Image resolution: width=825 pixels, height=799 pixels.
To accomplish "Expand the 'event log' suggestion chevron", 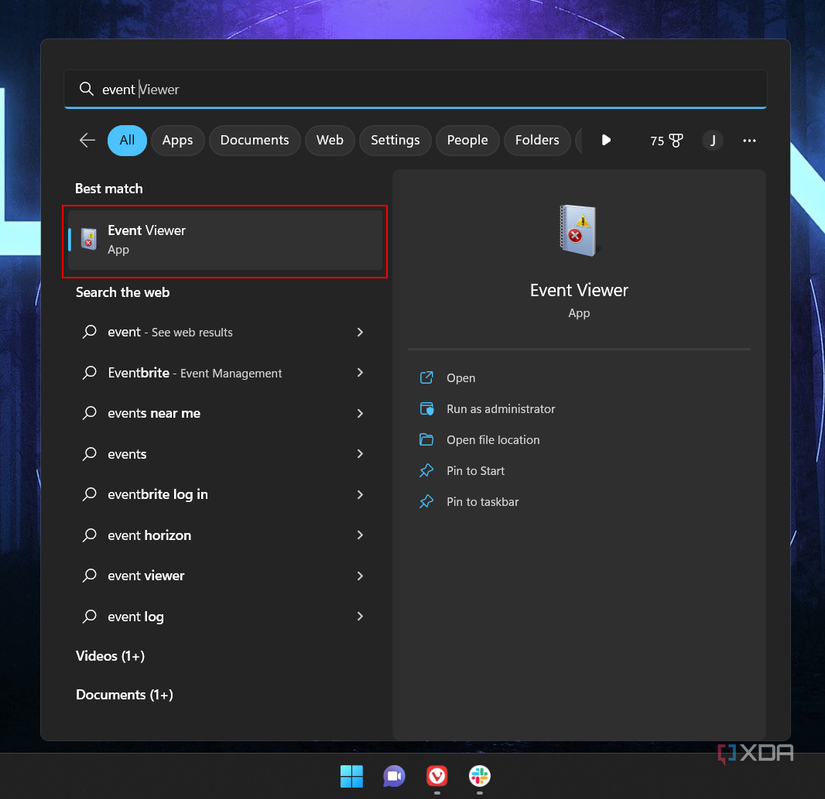I will pyautogui.click(x=360, y=616).
